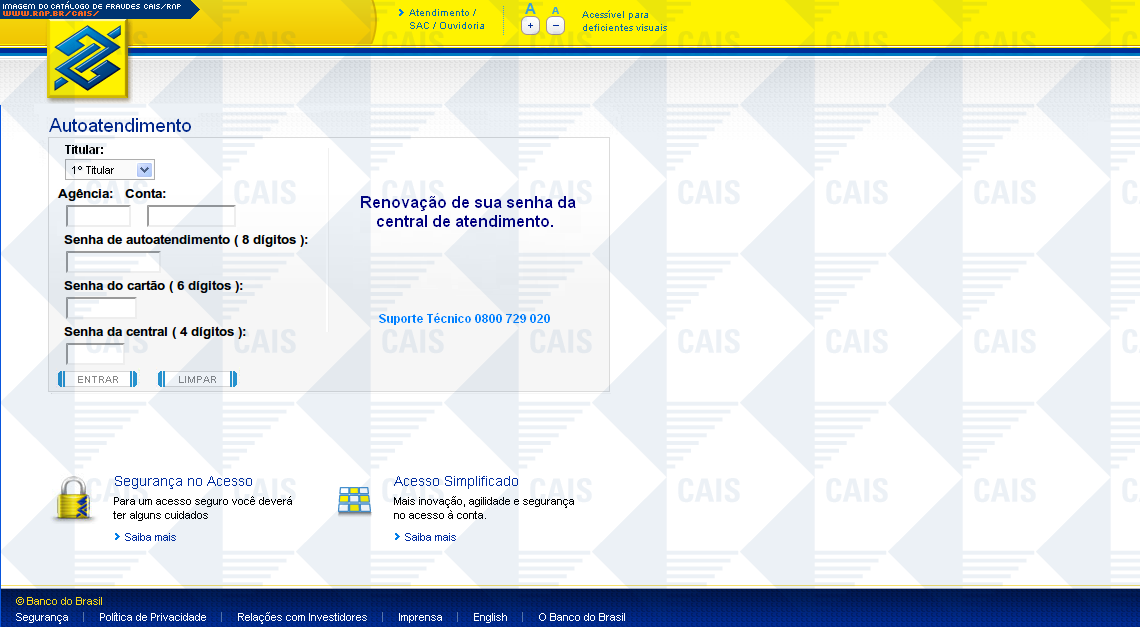
Task: Click the Conta input field
Action: click(191, 216)
